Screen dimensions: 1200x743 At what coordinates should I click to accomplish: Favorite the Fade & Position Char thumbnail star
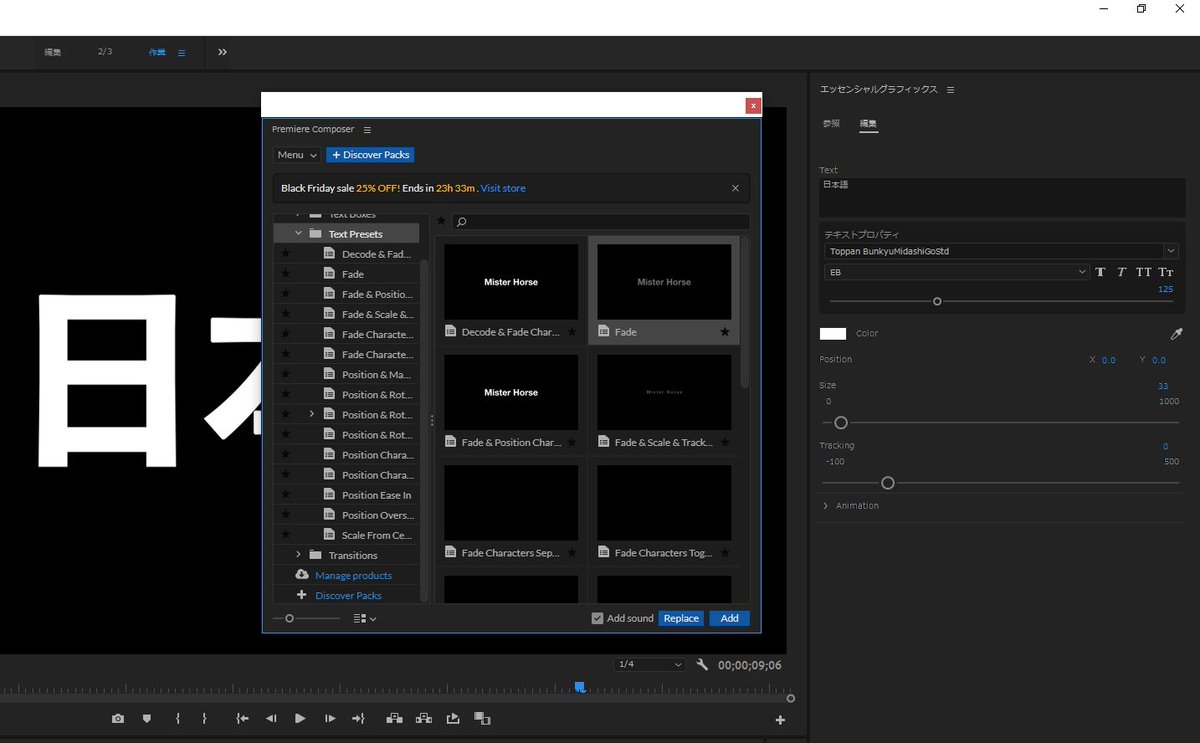[x=572, y=442]
